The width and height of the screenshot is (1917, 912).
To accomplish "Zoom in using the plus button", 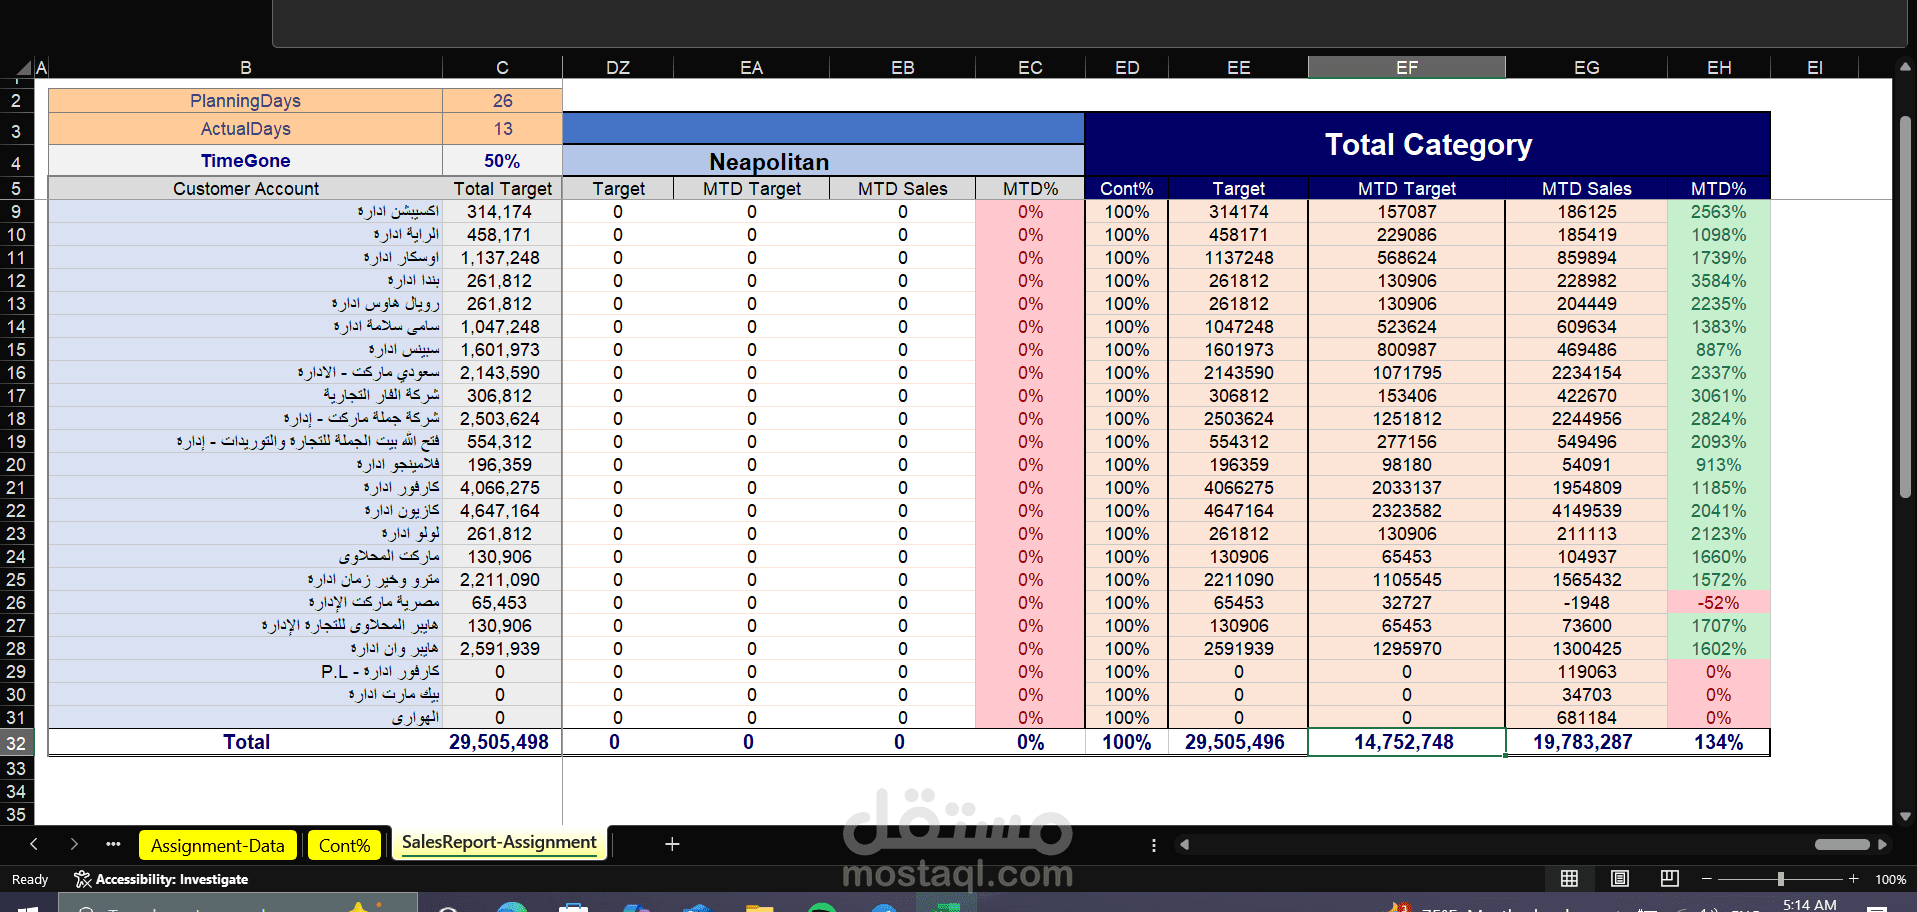I will point(1853,878).
